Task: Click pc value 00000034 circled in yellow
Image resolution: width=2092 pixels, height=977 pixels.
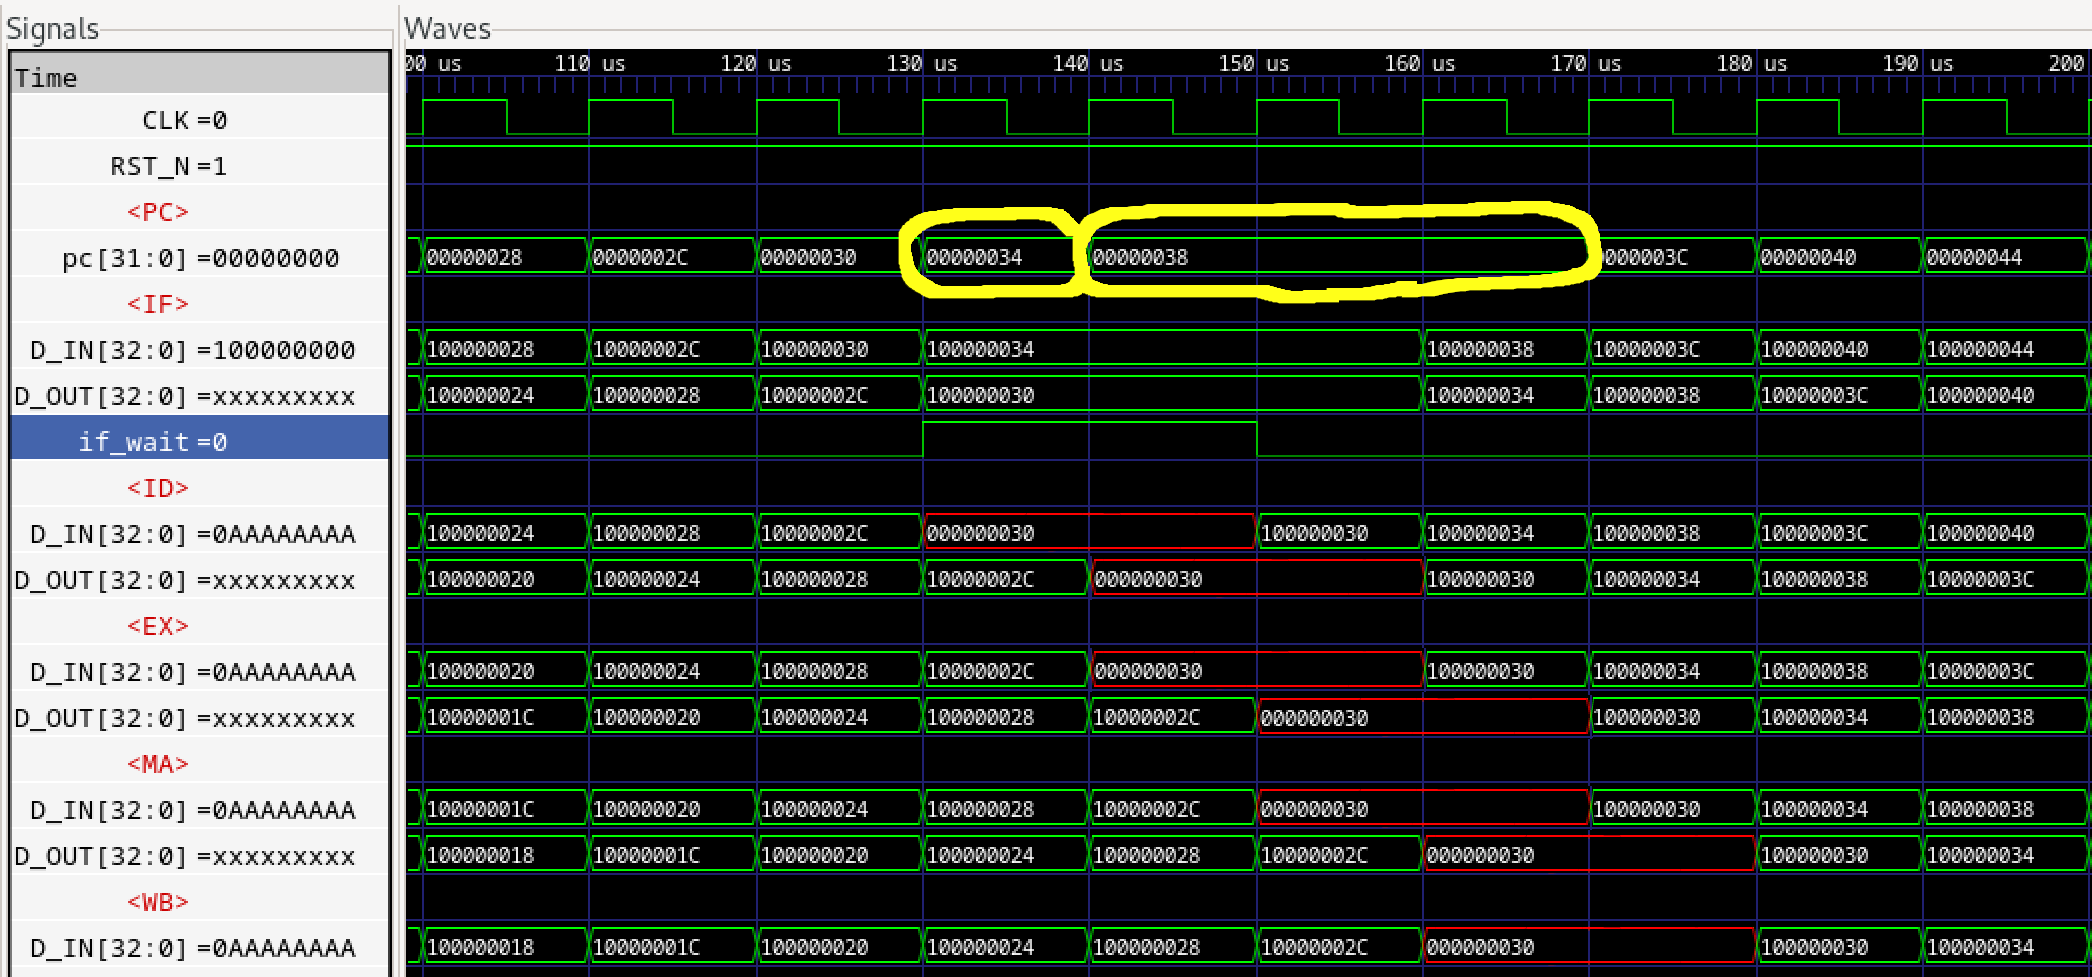Action: pyautogui.click(x=974, y=258)
